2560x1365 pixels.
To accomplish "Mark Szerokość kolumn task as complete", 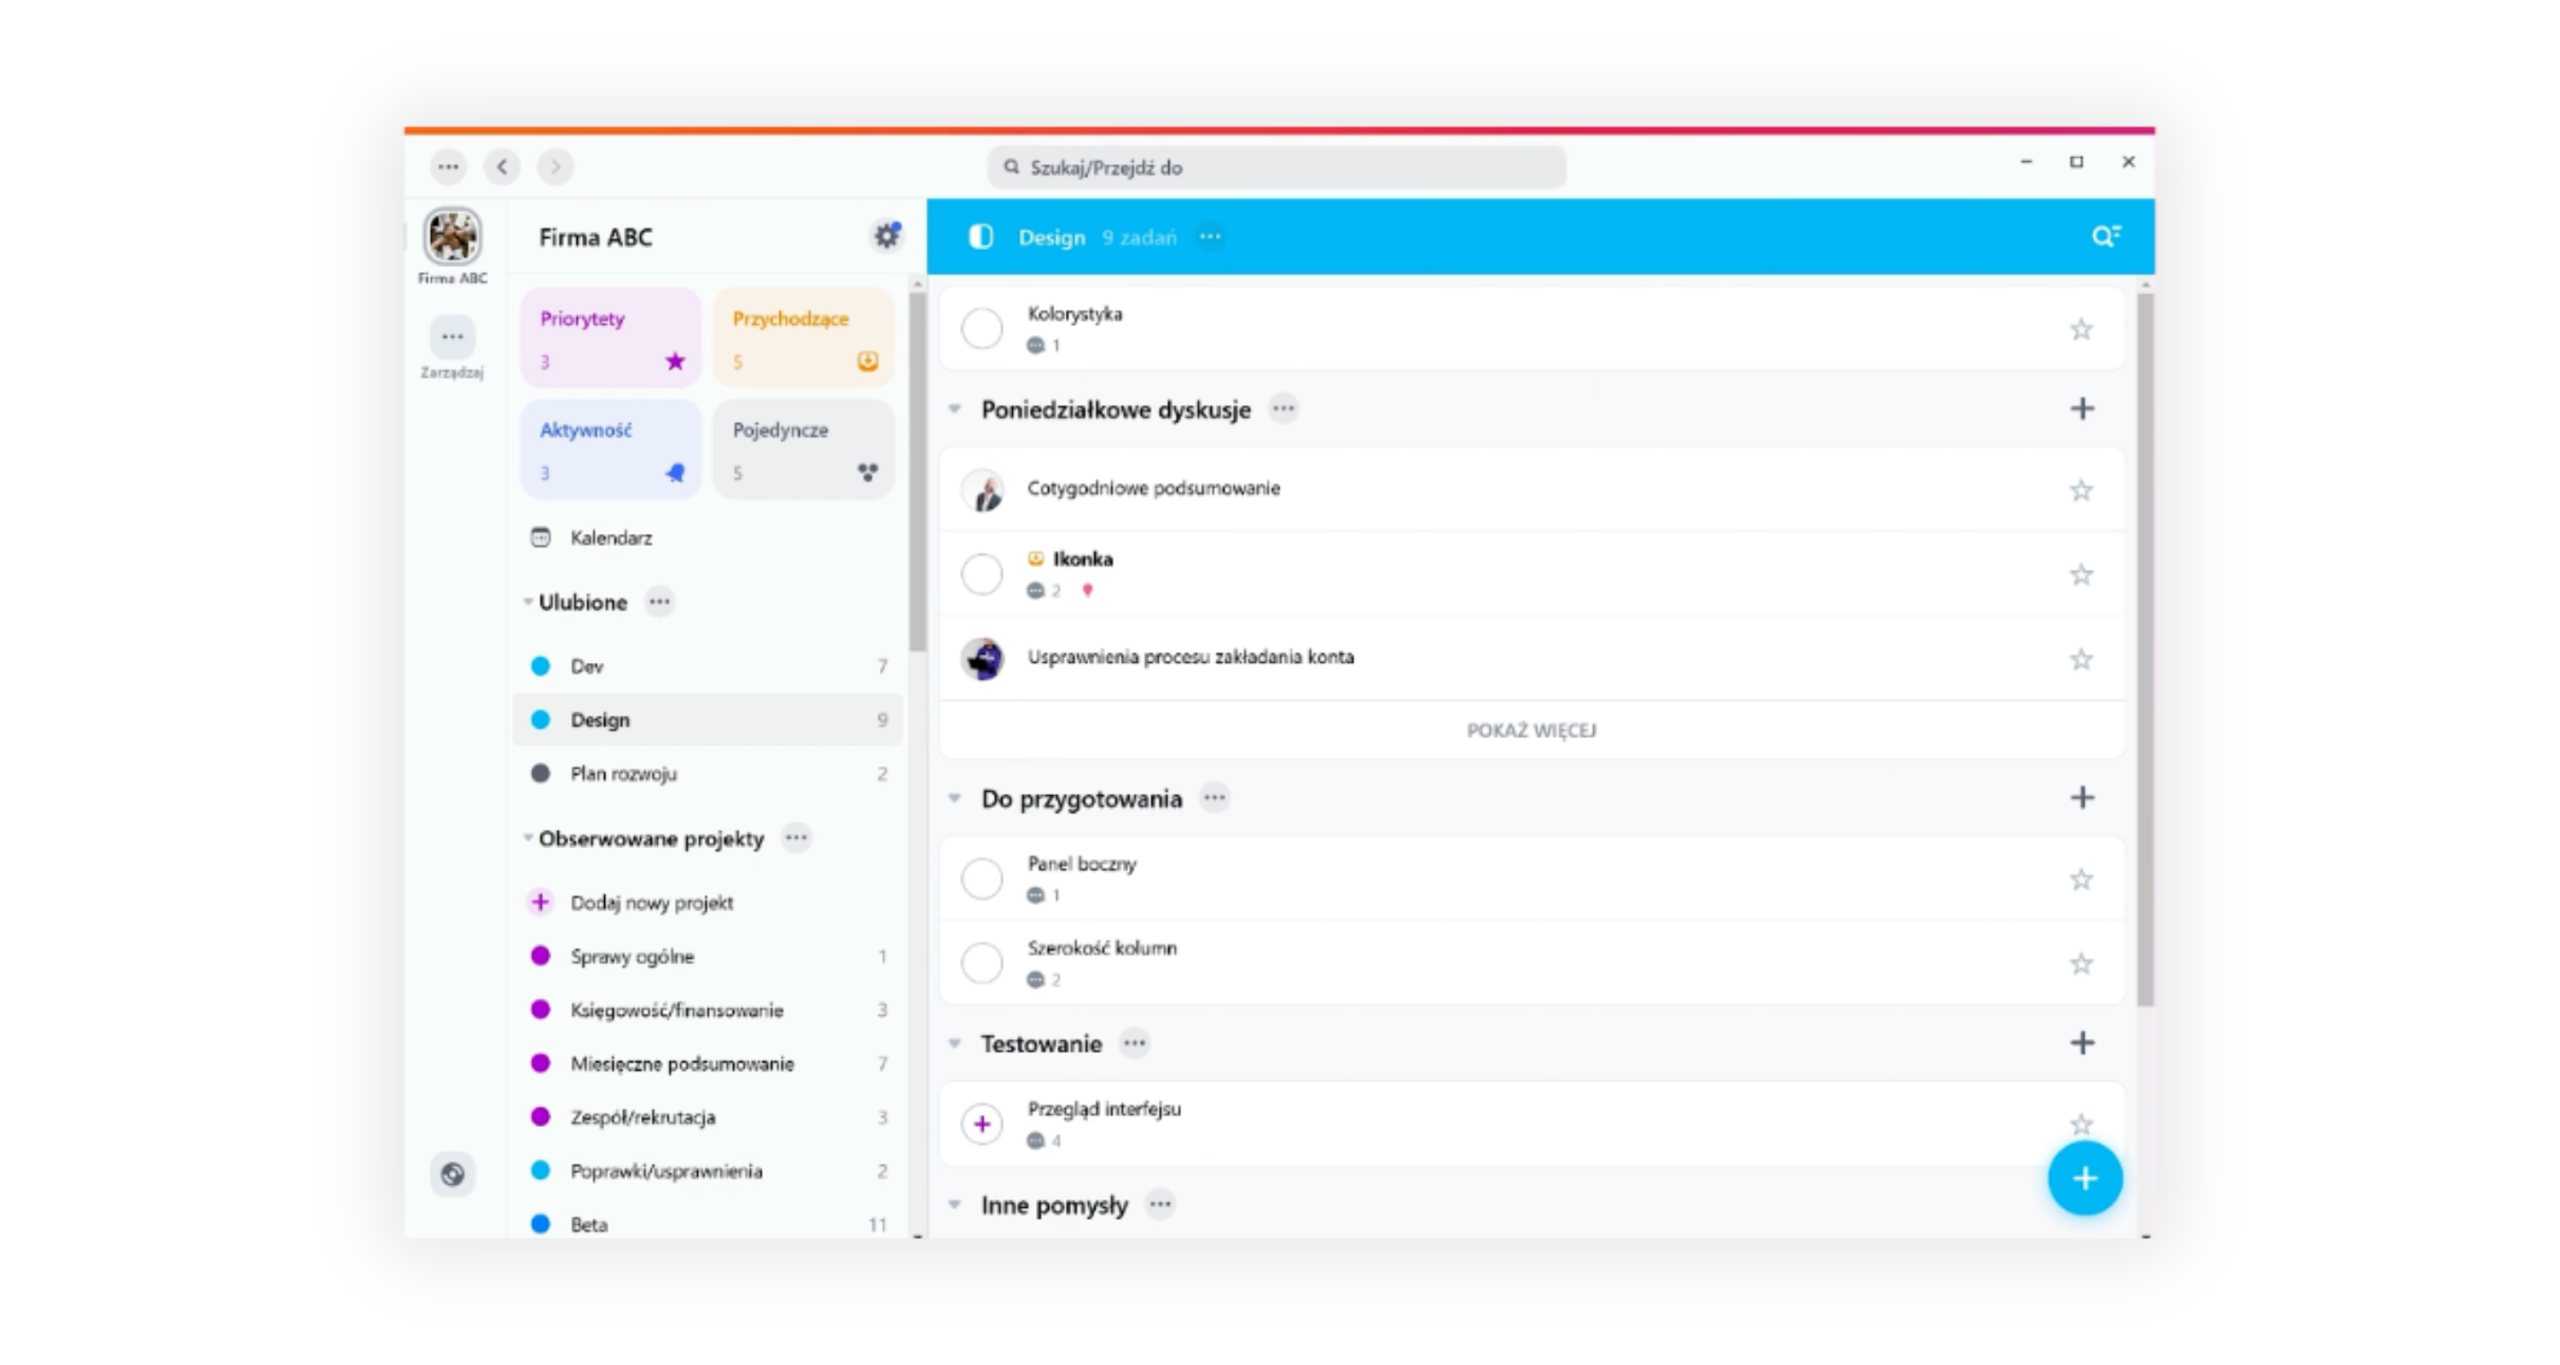I will [x=981, y=963].
